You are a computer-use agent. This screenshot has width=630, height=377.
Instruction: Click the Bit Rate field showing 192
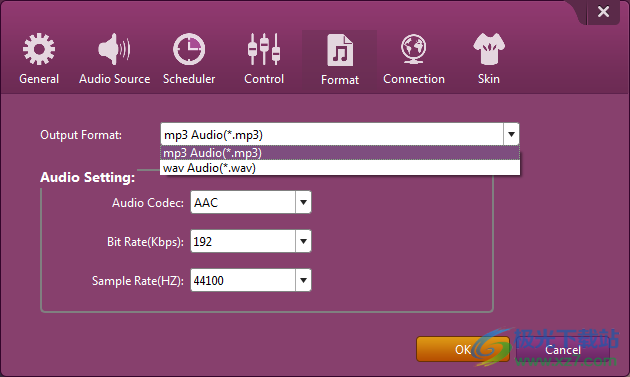tap(243, 241)
